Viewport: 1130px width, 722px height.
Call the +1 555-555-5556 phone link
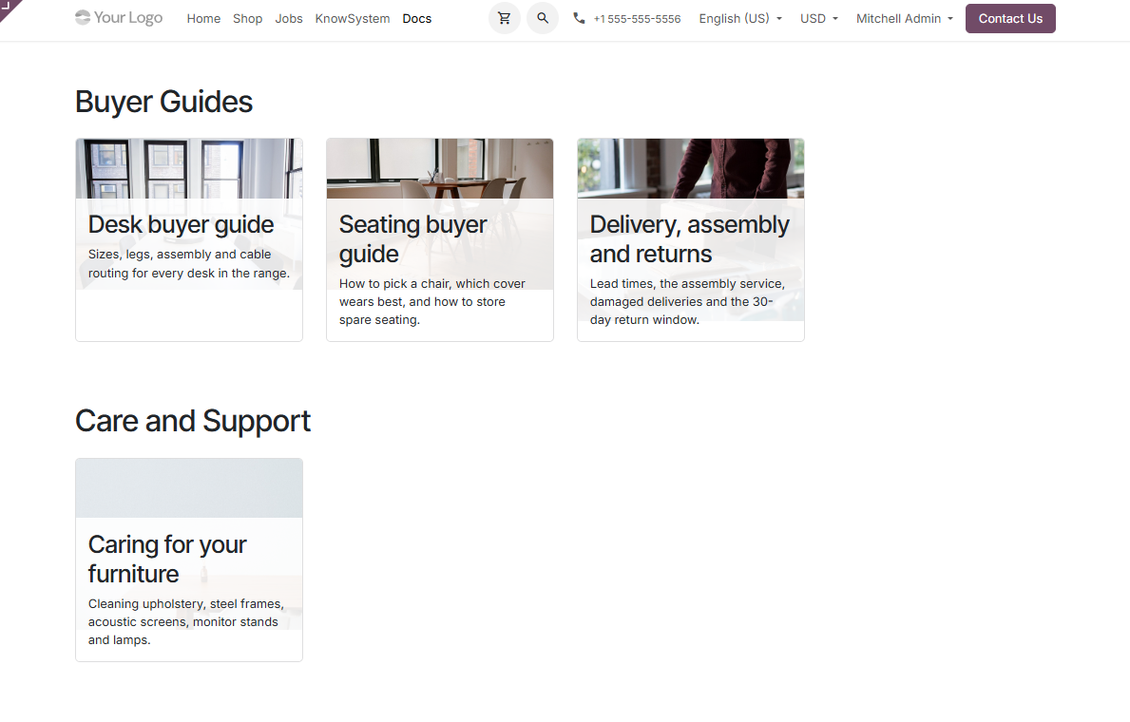tap(637, 19)
